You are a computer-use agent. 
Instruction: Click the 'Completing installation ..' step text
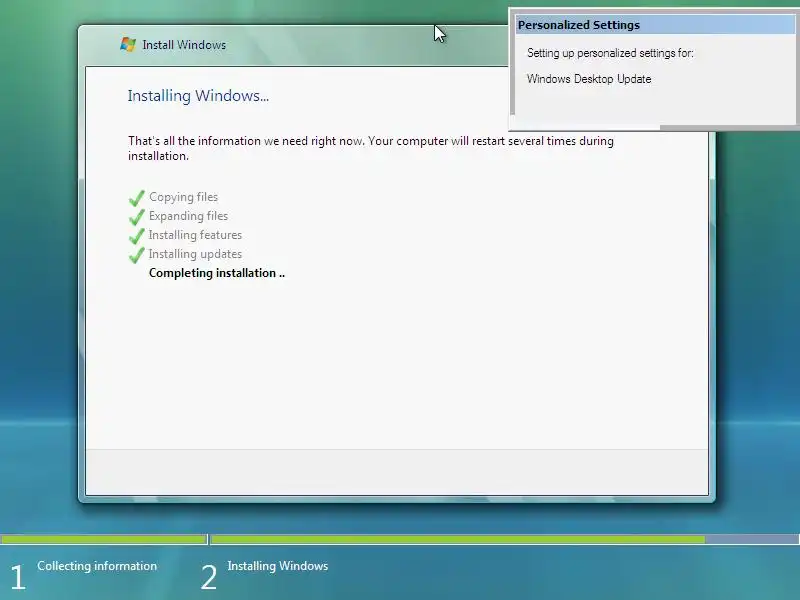click(217, 273)
